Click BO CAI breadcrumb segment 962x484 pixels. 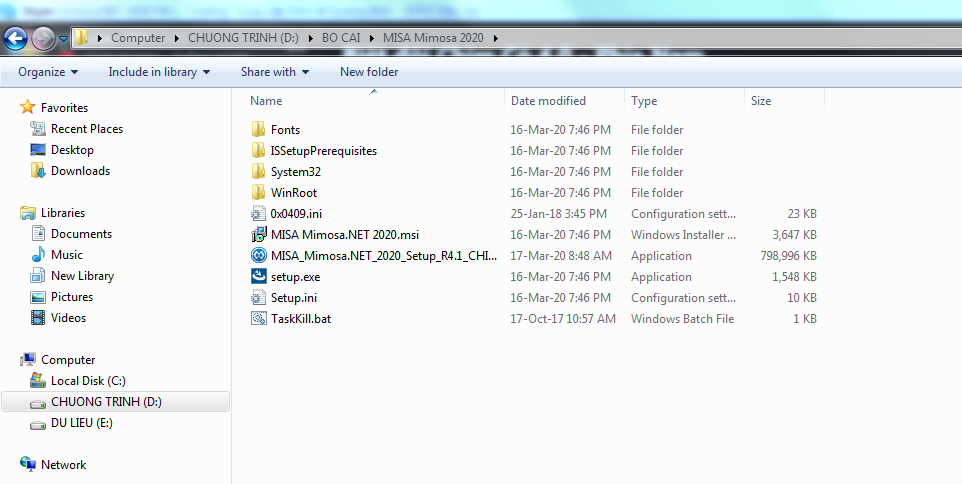[x=341, y=38]
